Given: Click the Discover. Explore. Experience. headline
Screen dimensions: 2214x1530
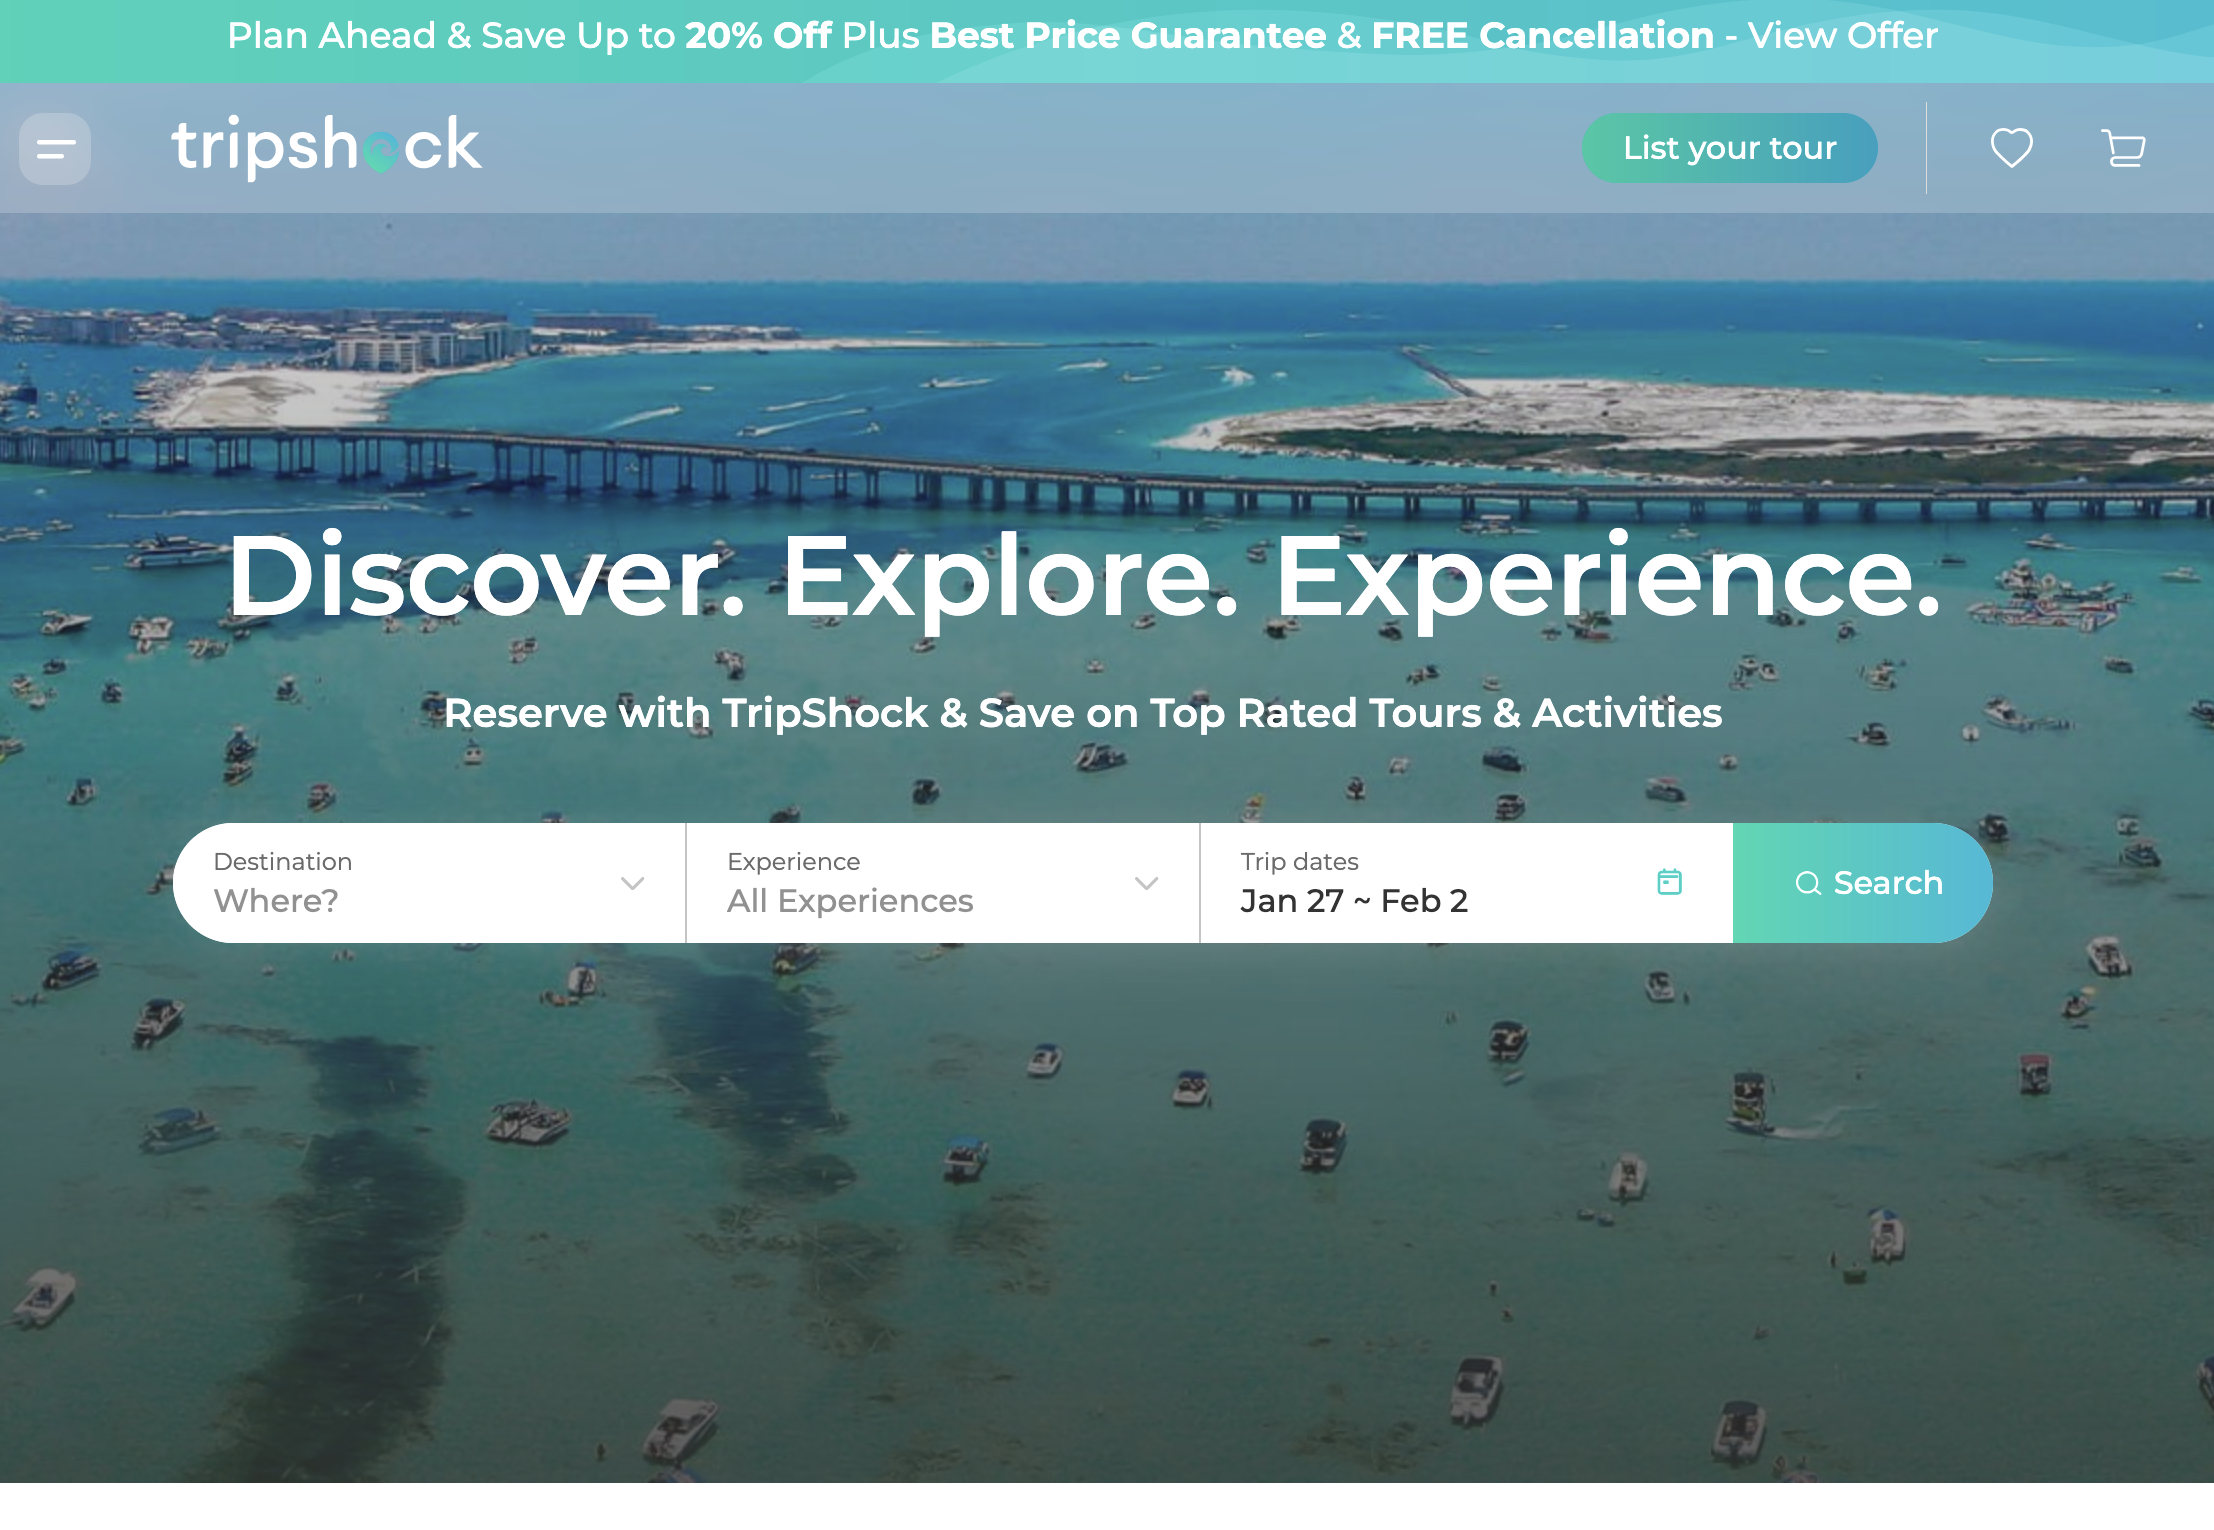Looking at the screenshot, I should click(x=1085, y=577).
